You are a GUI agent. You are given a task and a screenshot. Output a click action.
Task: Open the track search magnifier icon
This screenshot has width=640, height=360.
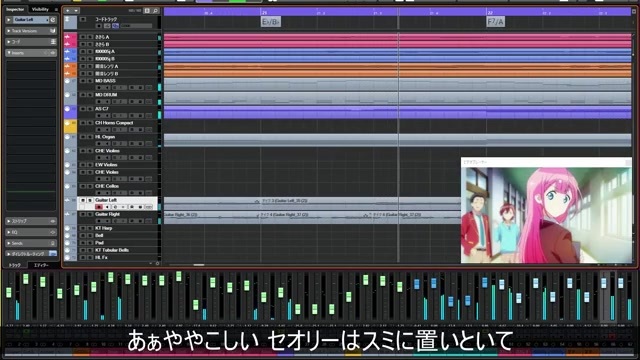(156, 11)
